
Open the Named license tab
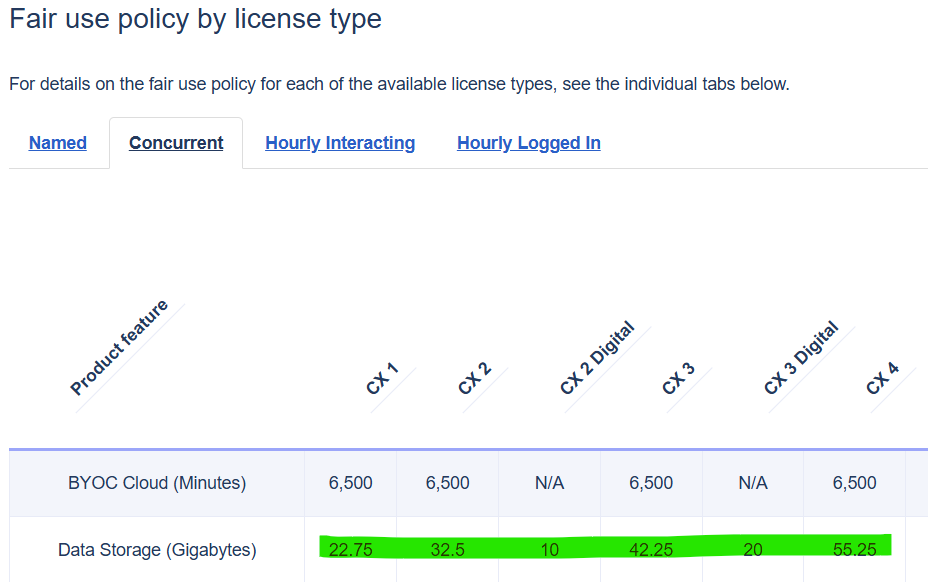tap(58, 143)
